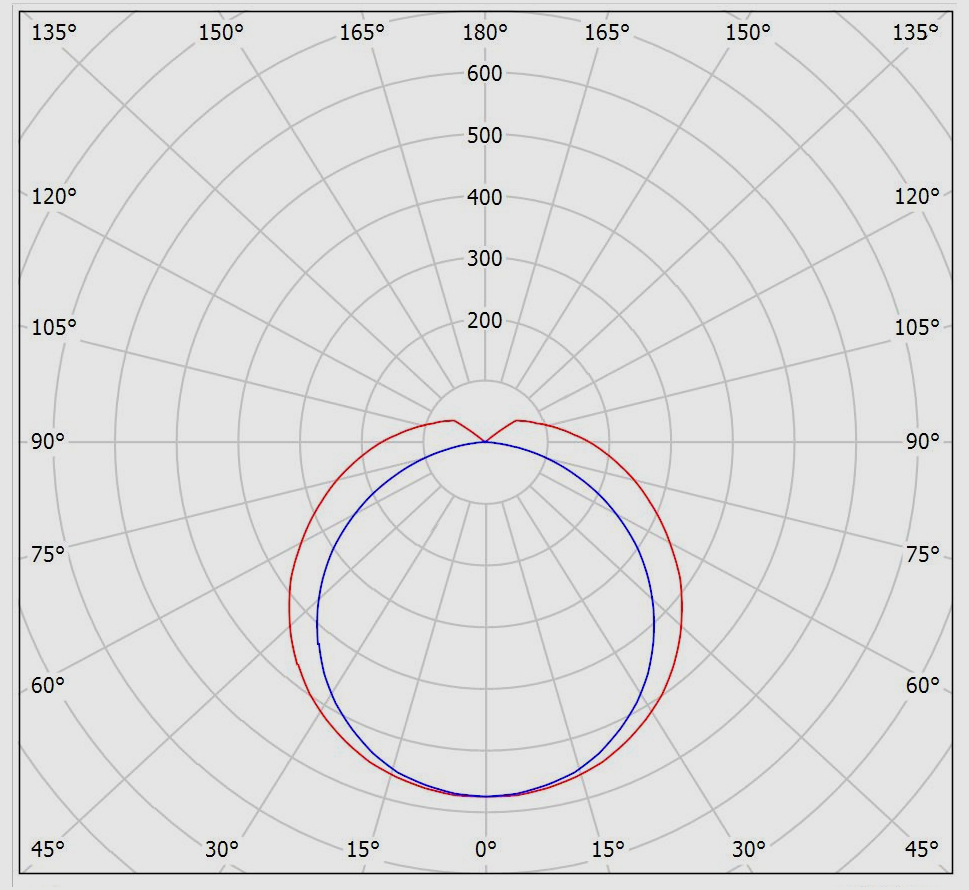Click the 300 radial scale label
Image resolution: width=969 pixels, height=890 pixels.
click(x=485, y=259)
